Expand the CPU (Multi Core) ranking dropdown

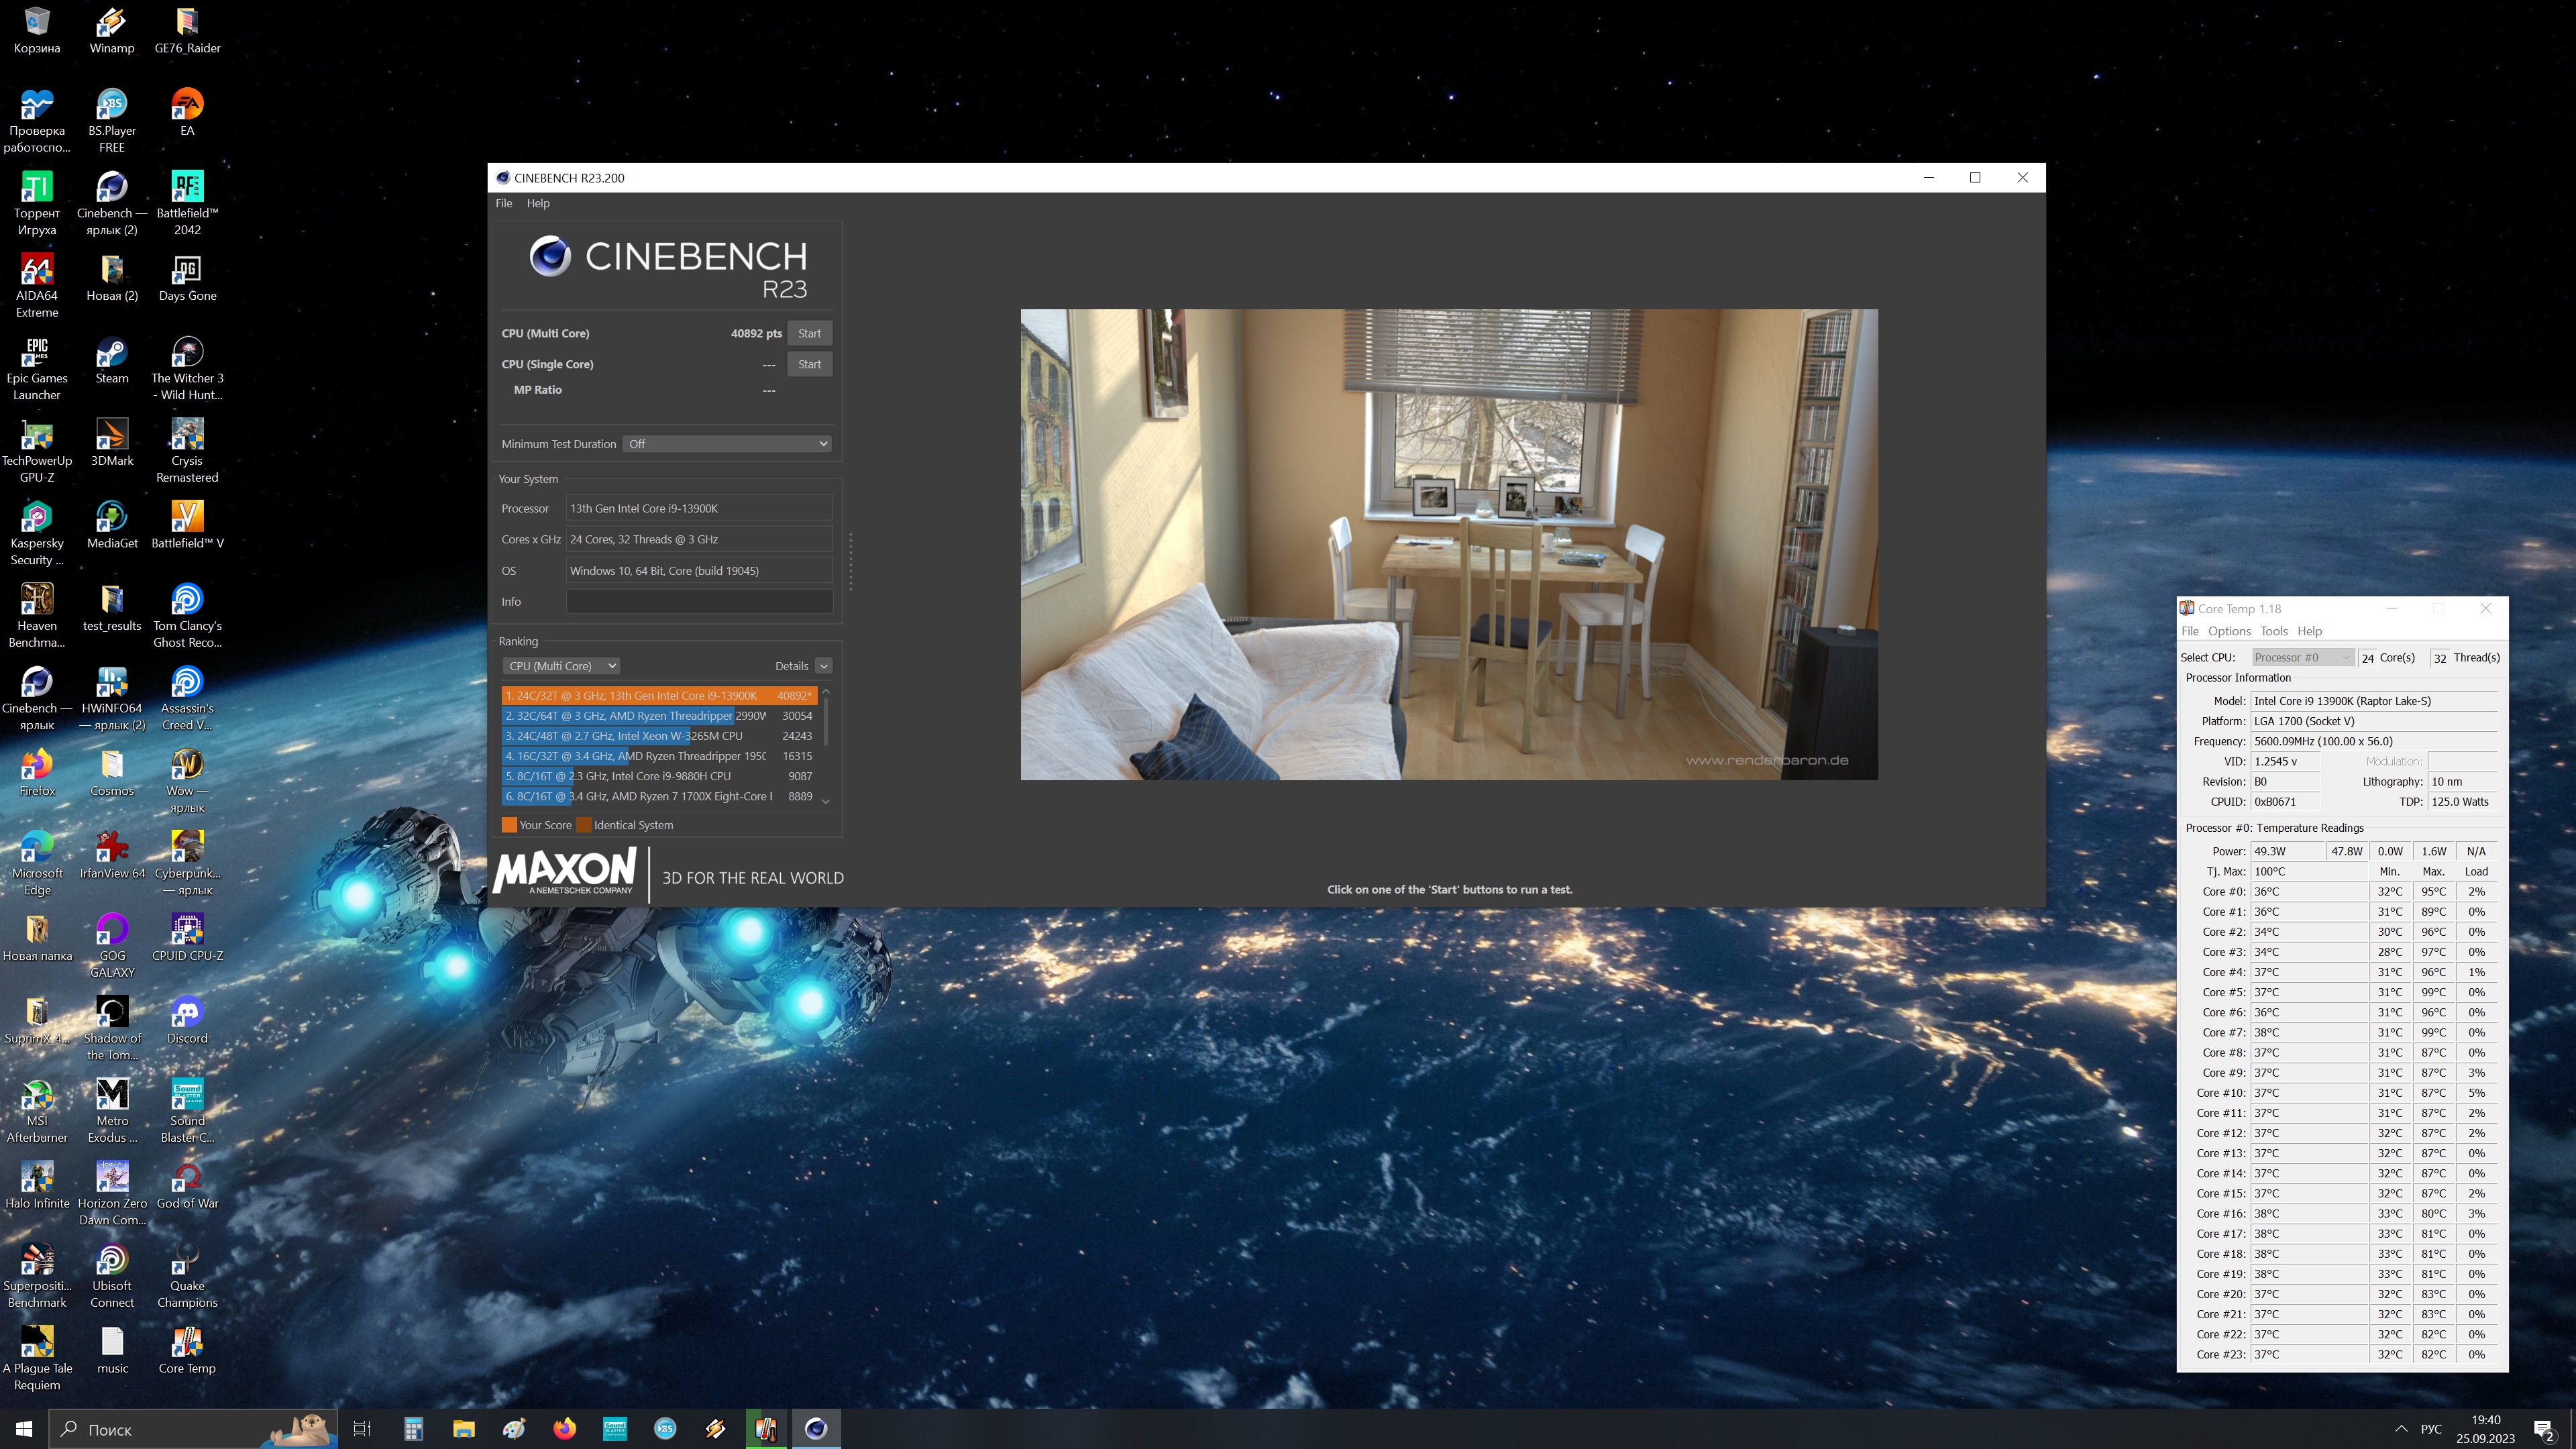561,666
